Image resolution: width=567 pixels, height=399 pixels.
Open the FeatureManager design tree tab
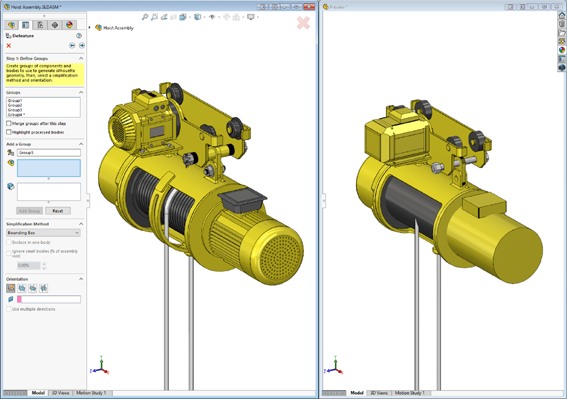11,25
